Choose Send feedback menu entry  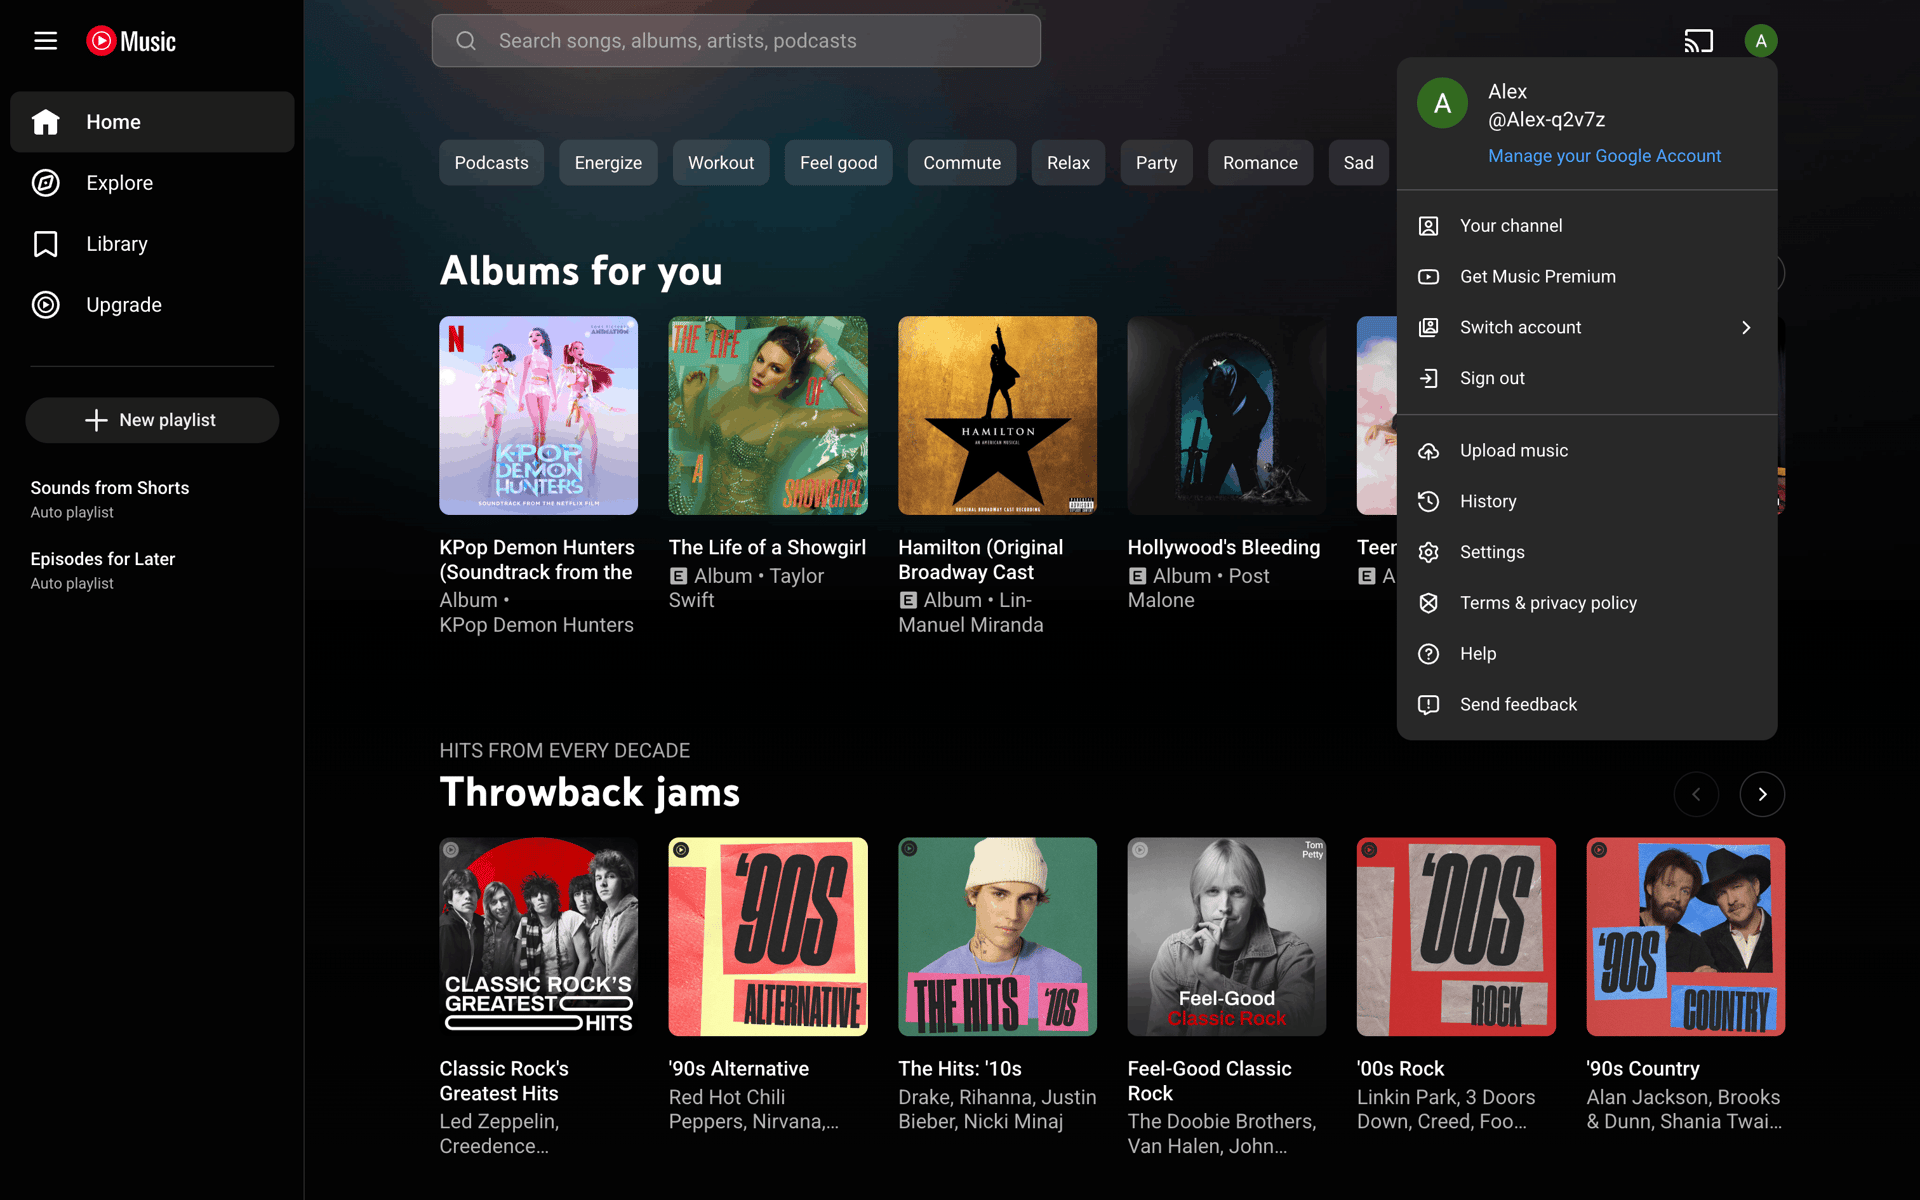(x=1586, y=705)
